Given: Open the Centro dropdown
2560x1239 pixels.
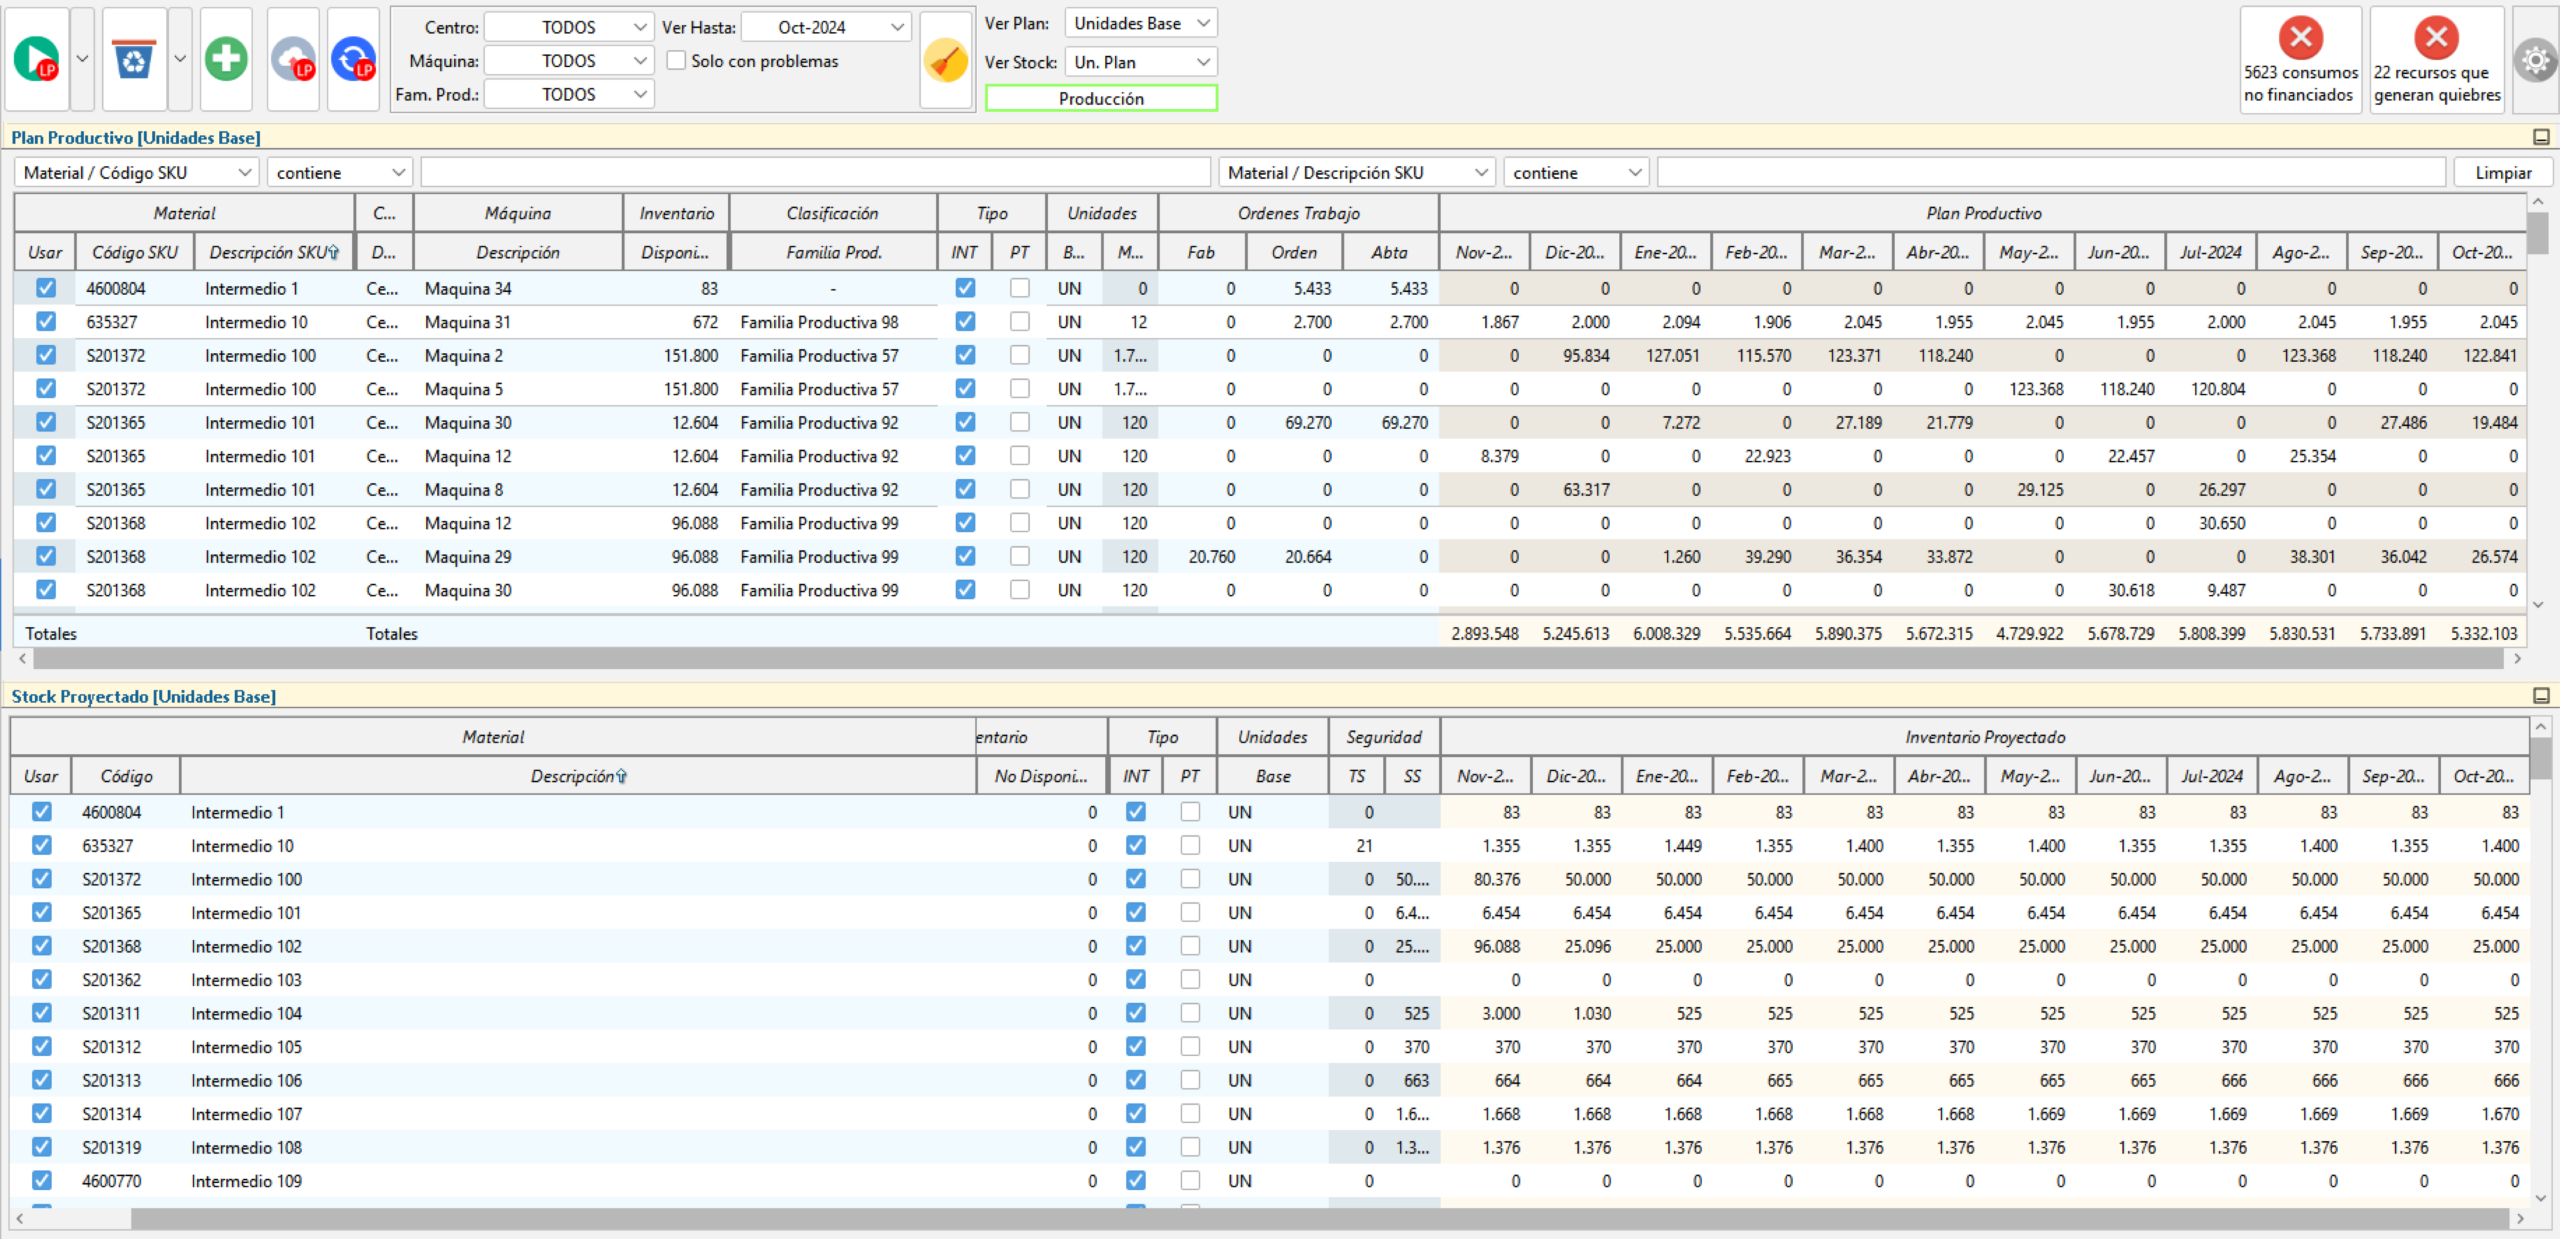Looking at the screenshot, I should (568, 27).
